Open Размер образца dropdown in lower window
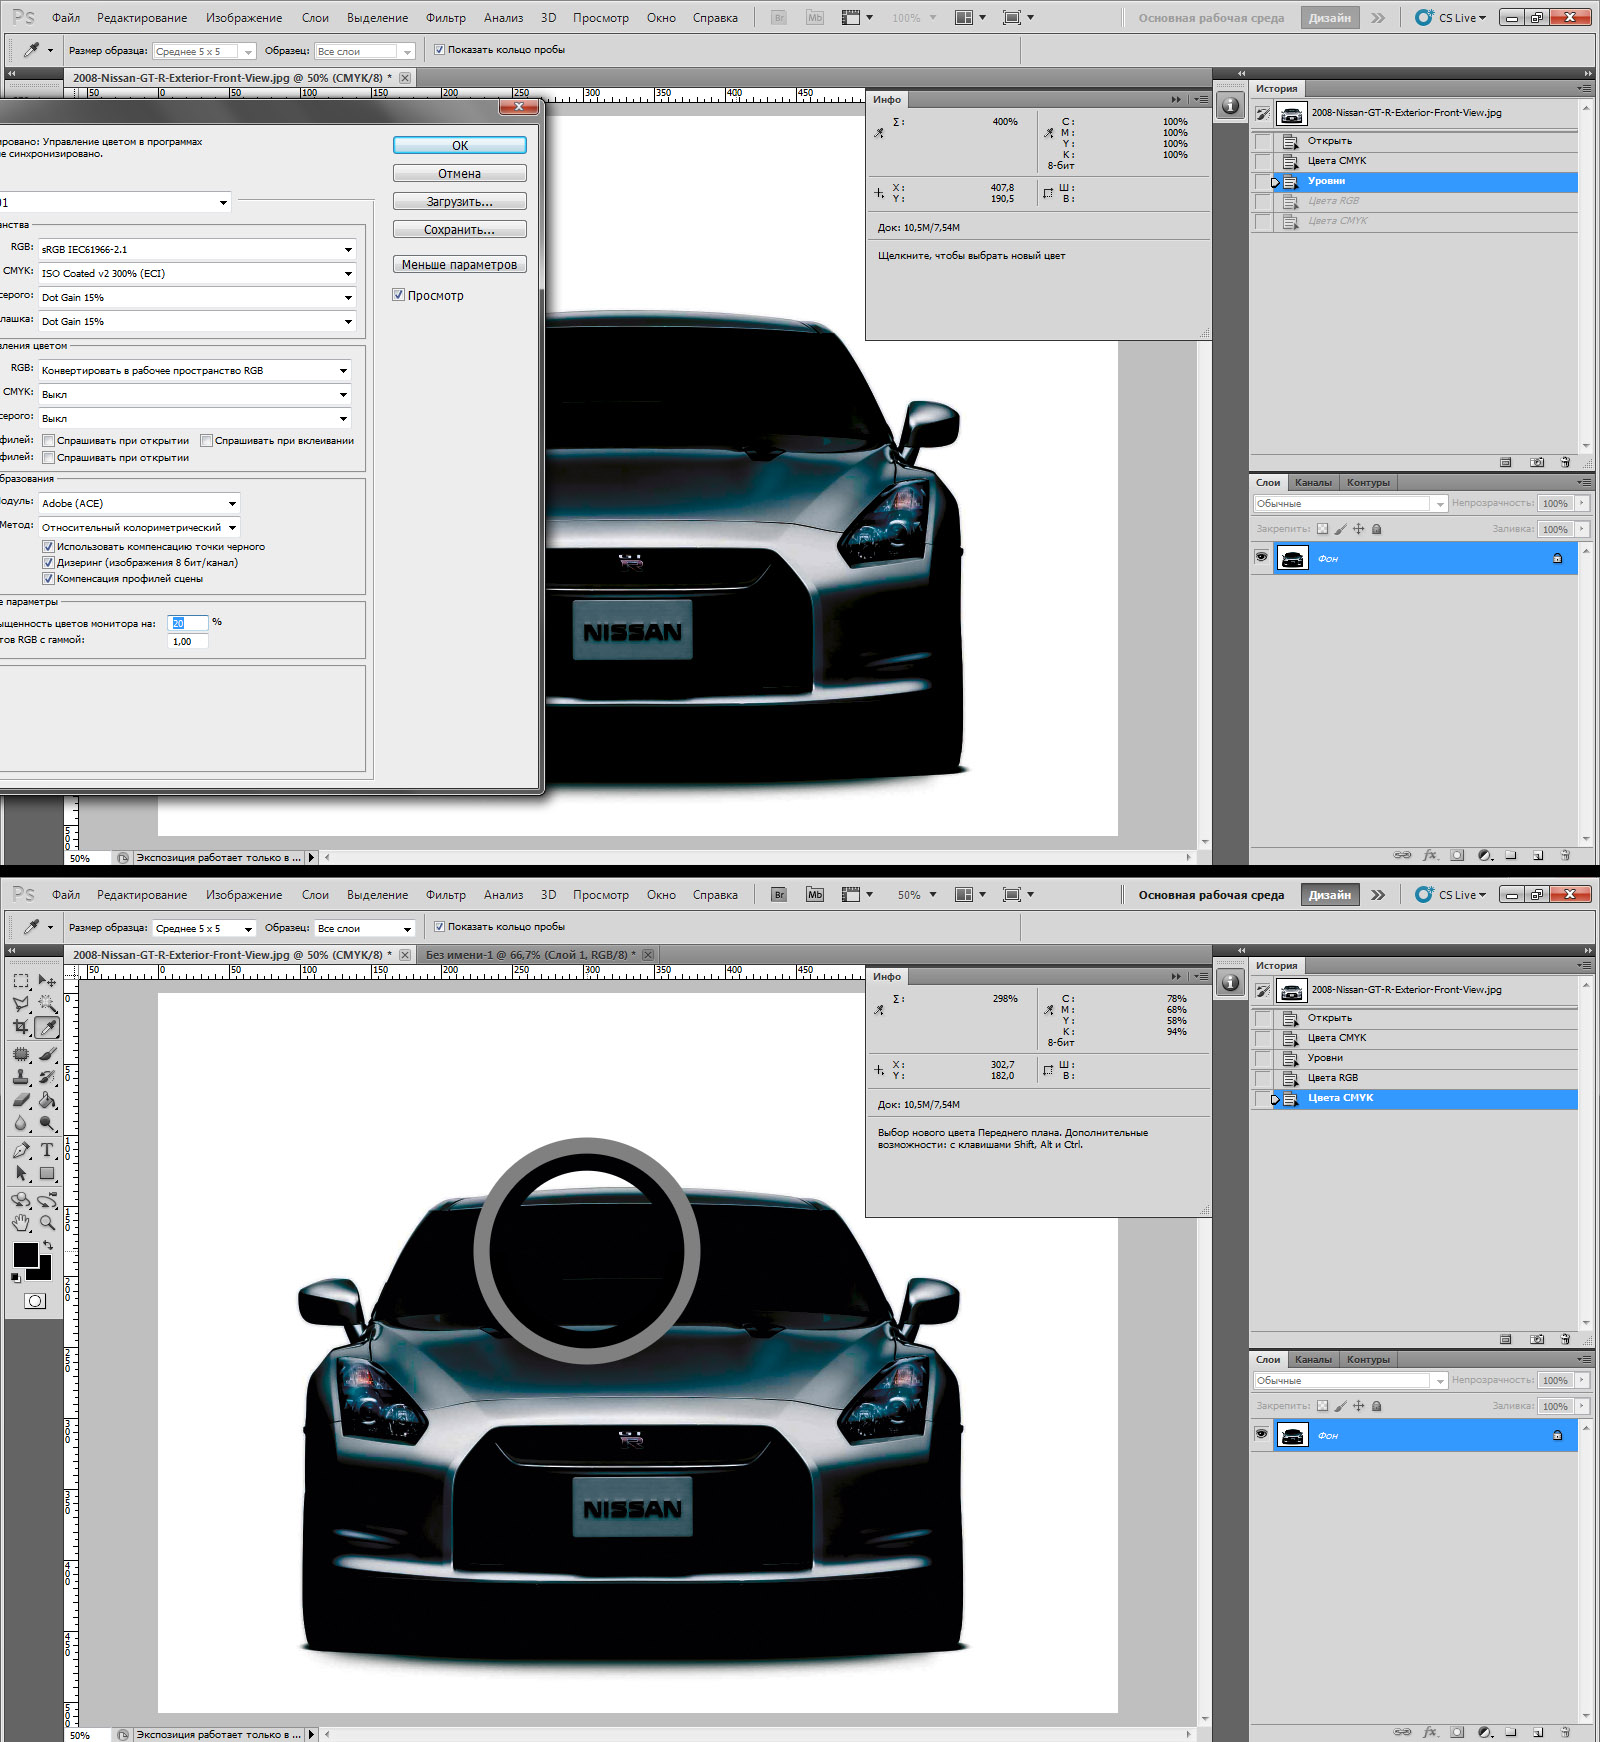 (x=205, y=928)
